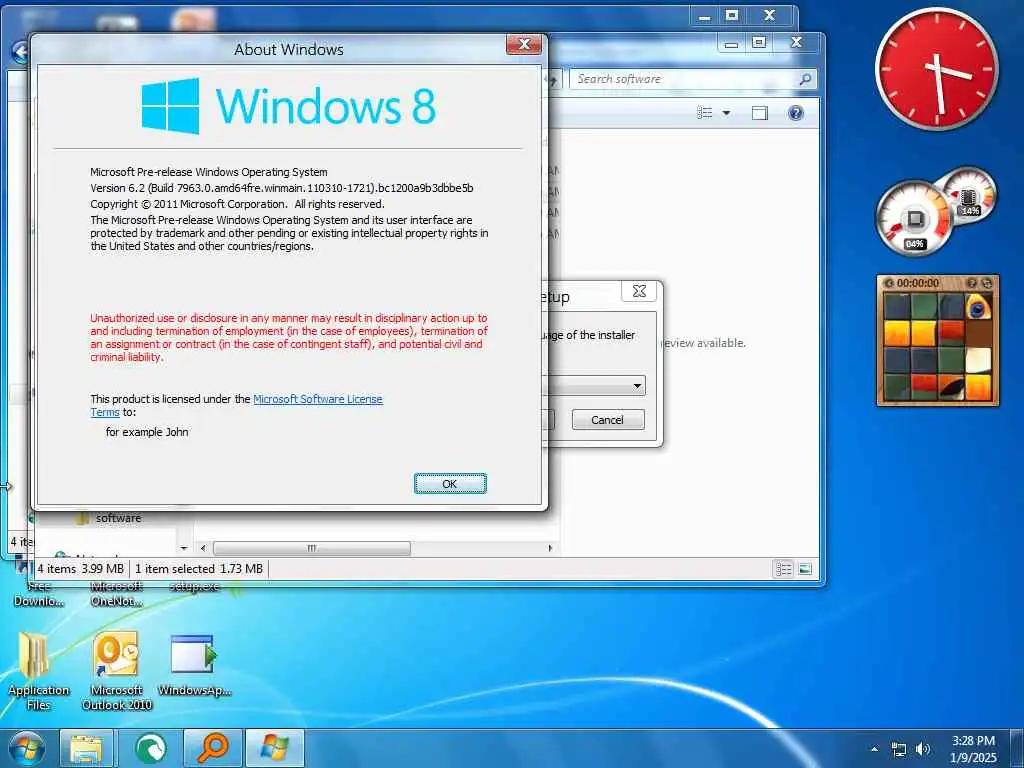Click the '4 items 3.99 MB' status text

80,569
